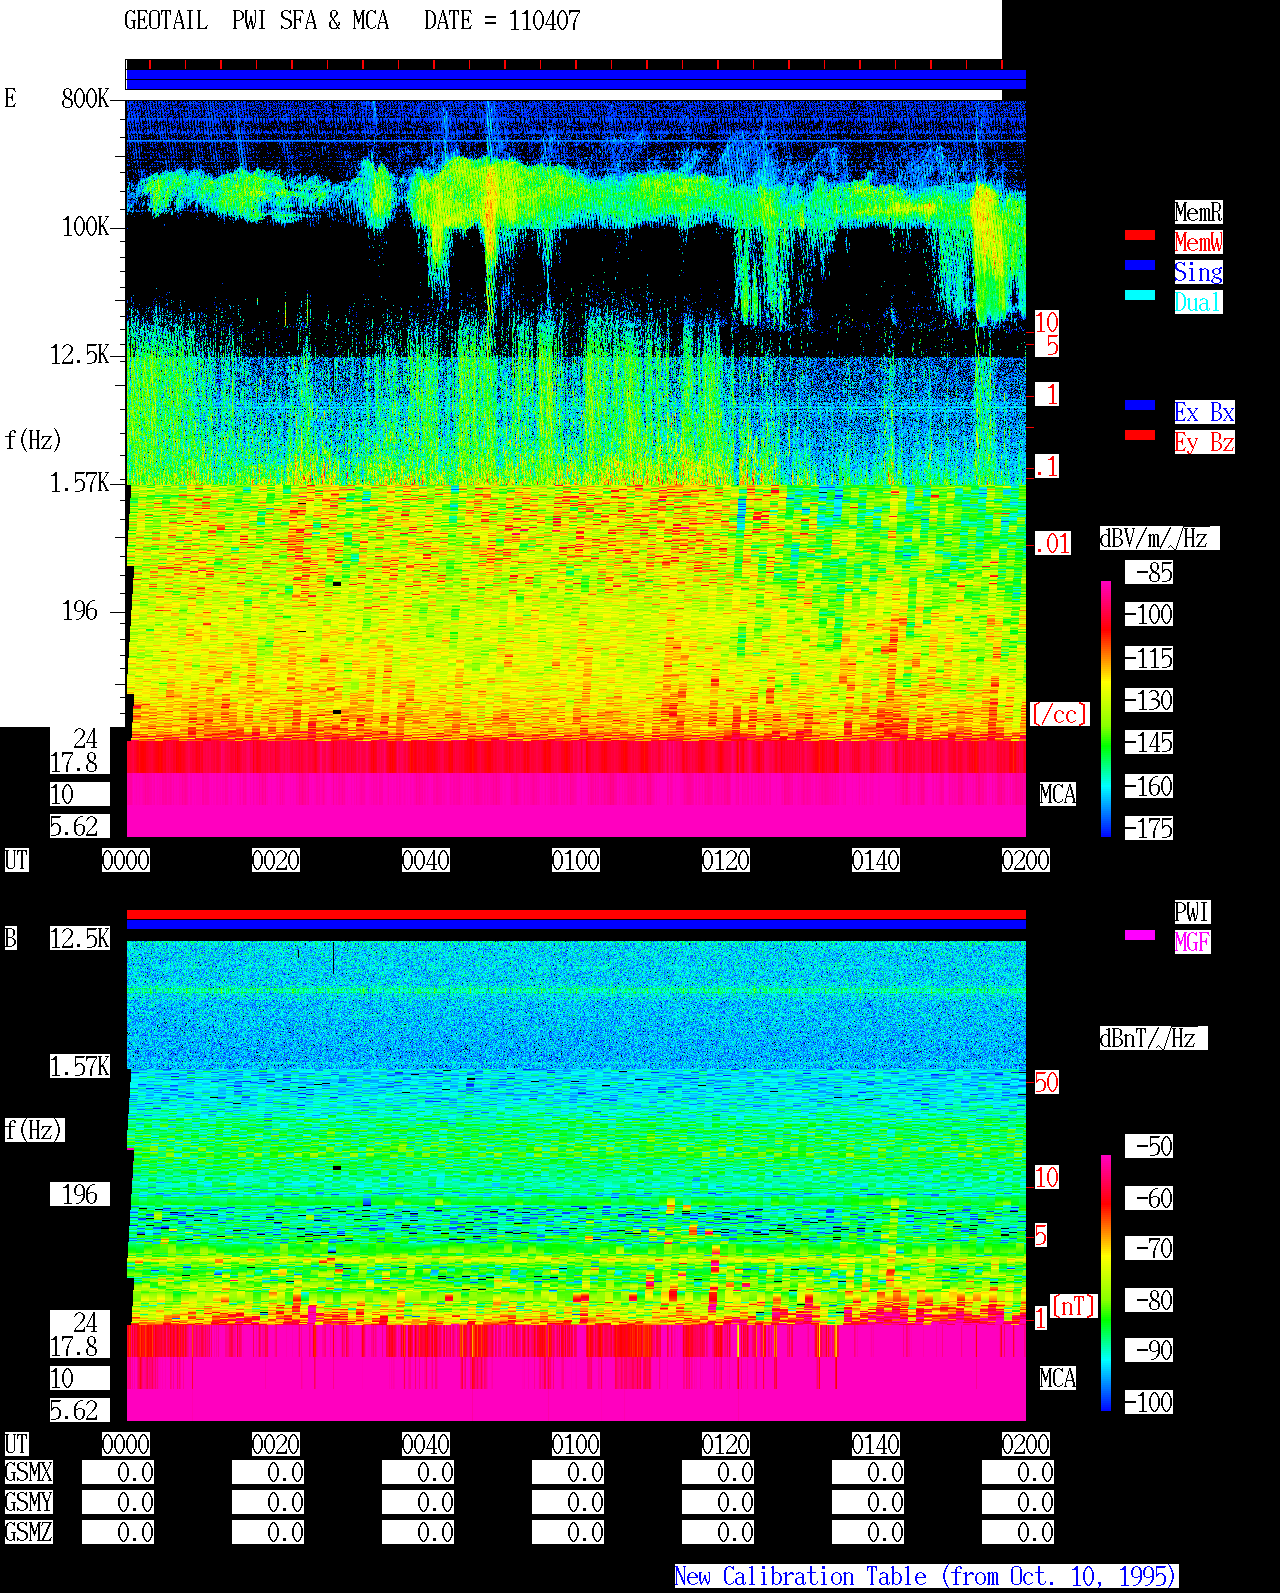
Task: Select the Sing legend label
Action: pos(1198,272)
